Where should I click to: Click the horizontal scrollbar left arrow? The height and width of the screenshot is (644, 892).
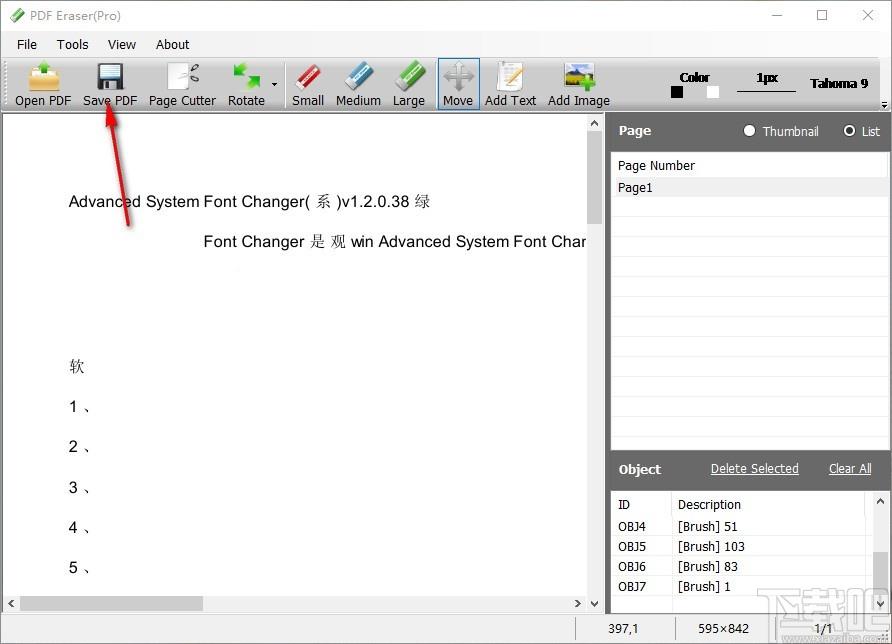(x=11, y=604)
